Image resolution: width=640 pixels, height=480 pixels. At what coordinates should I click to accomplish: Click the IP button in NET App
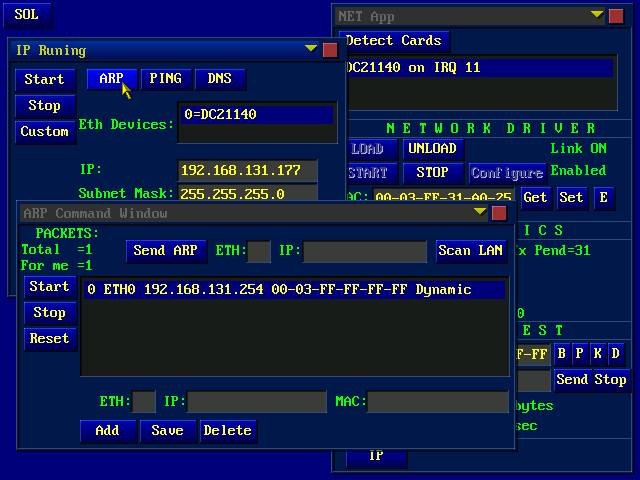pos(376,458)
